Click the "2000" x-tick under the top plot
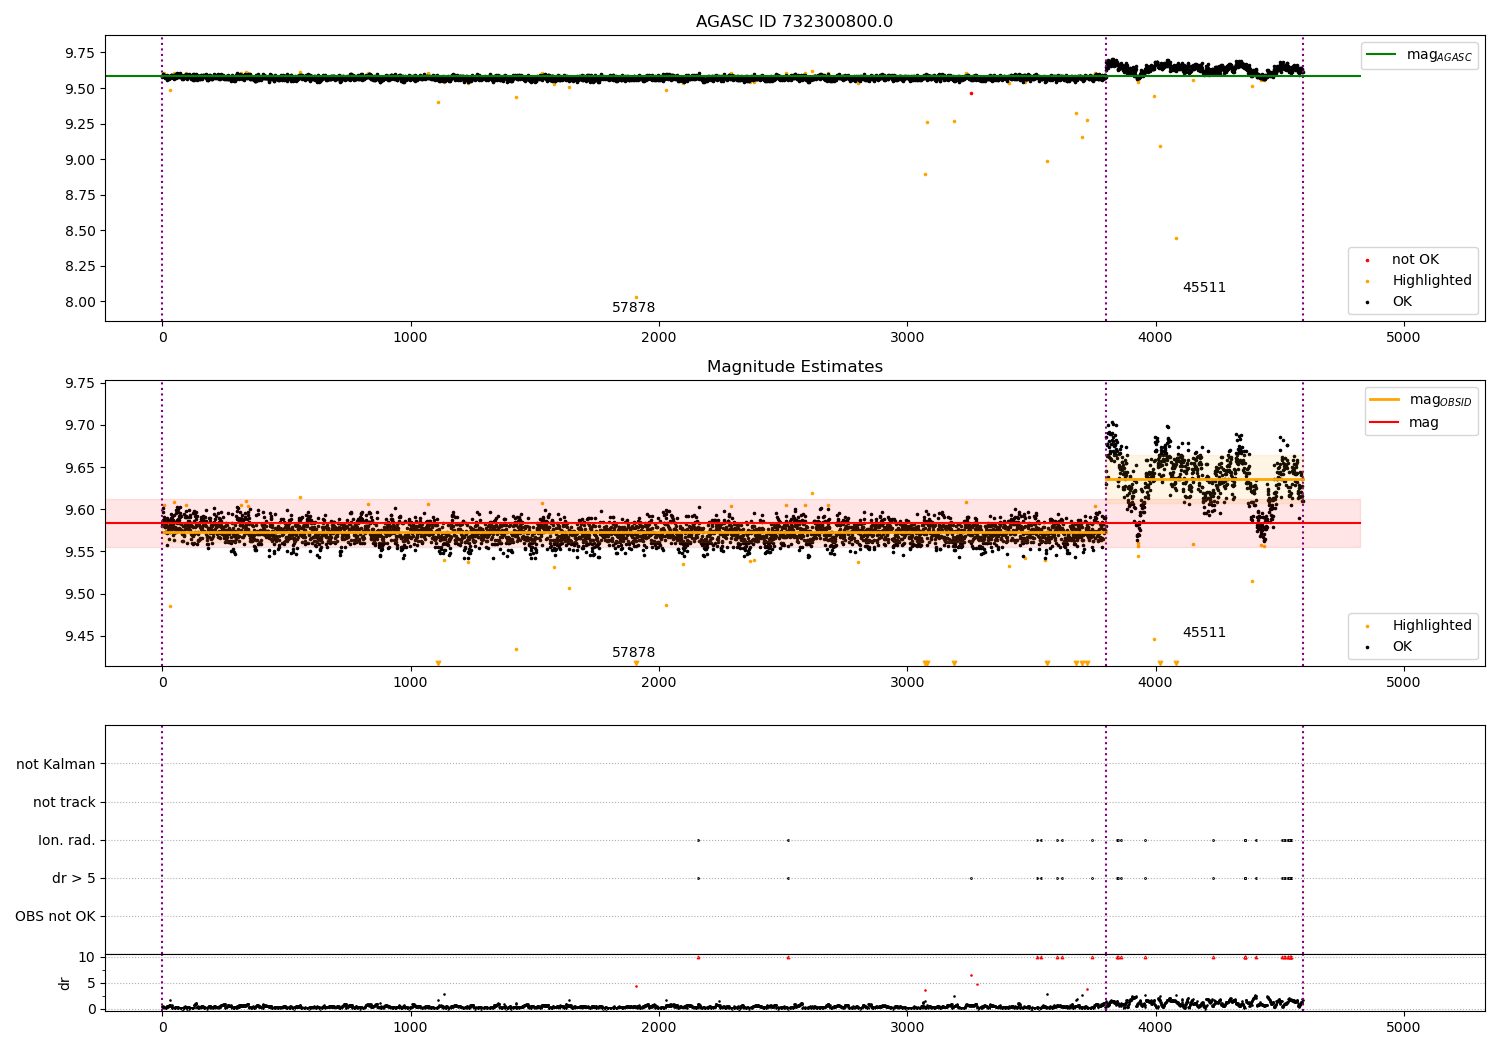Screen dimensions: 1500x1050 [659, 338]
